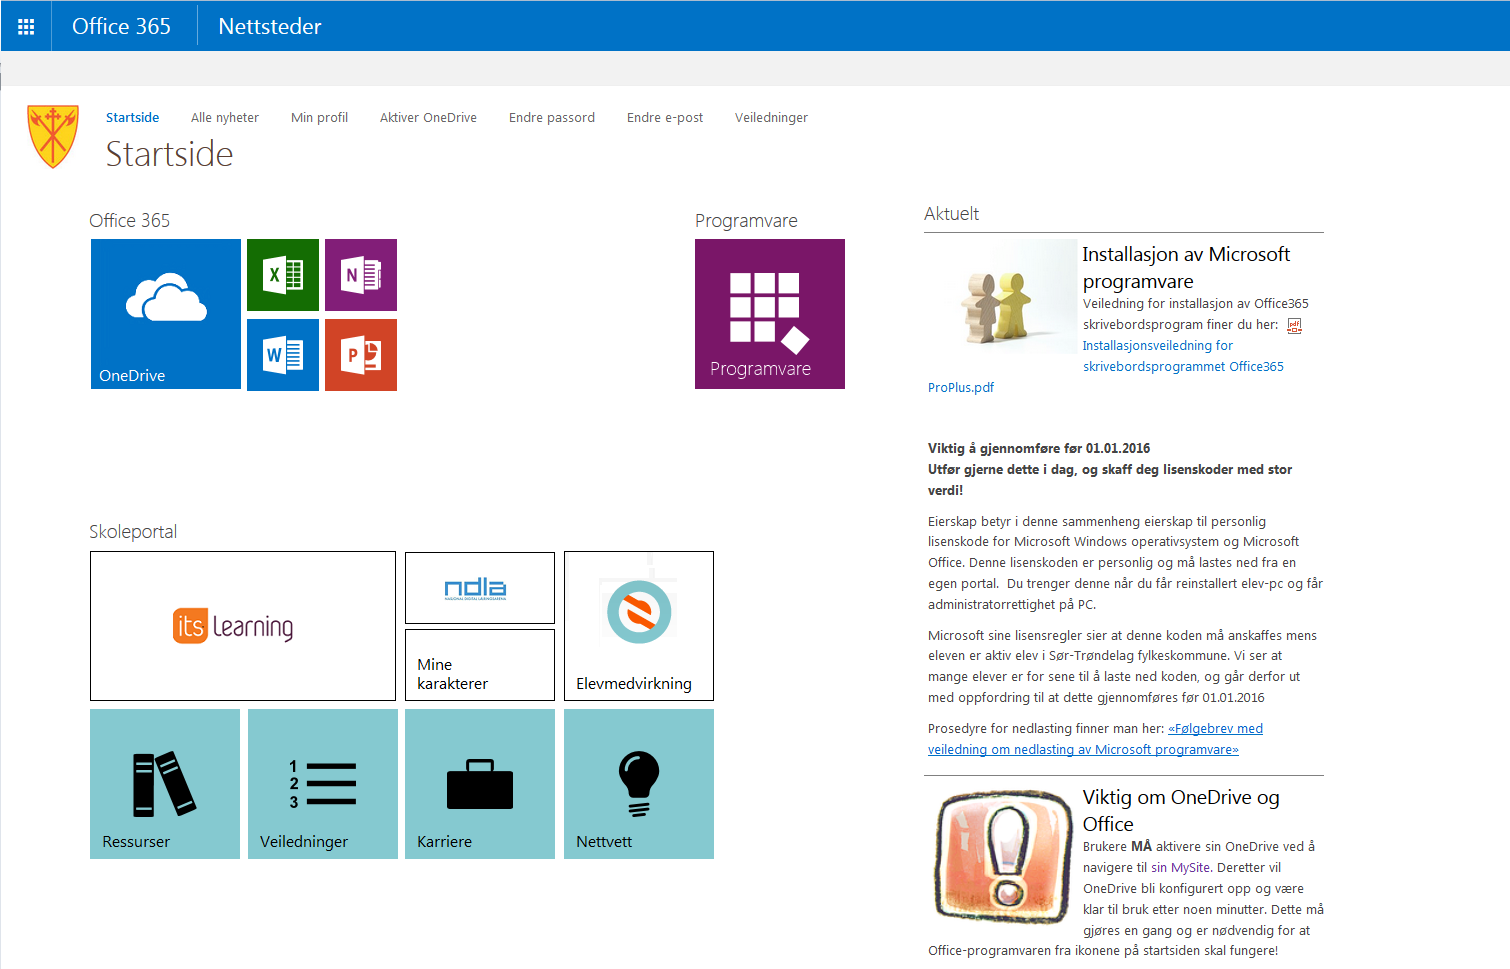Choose Aktiver OneDrive in navigation
Screen dimensions: 1510x969
click(428, 117)
